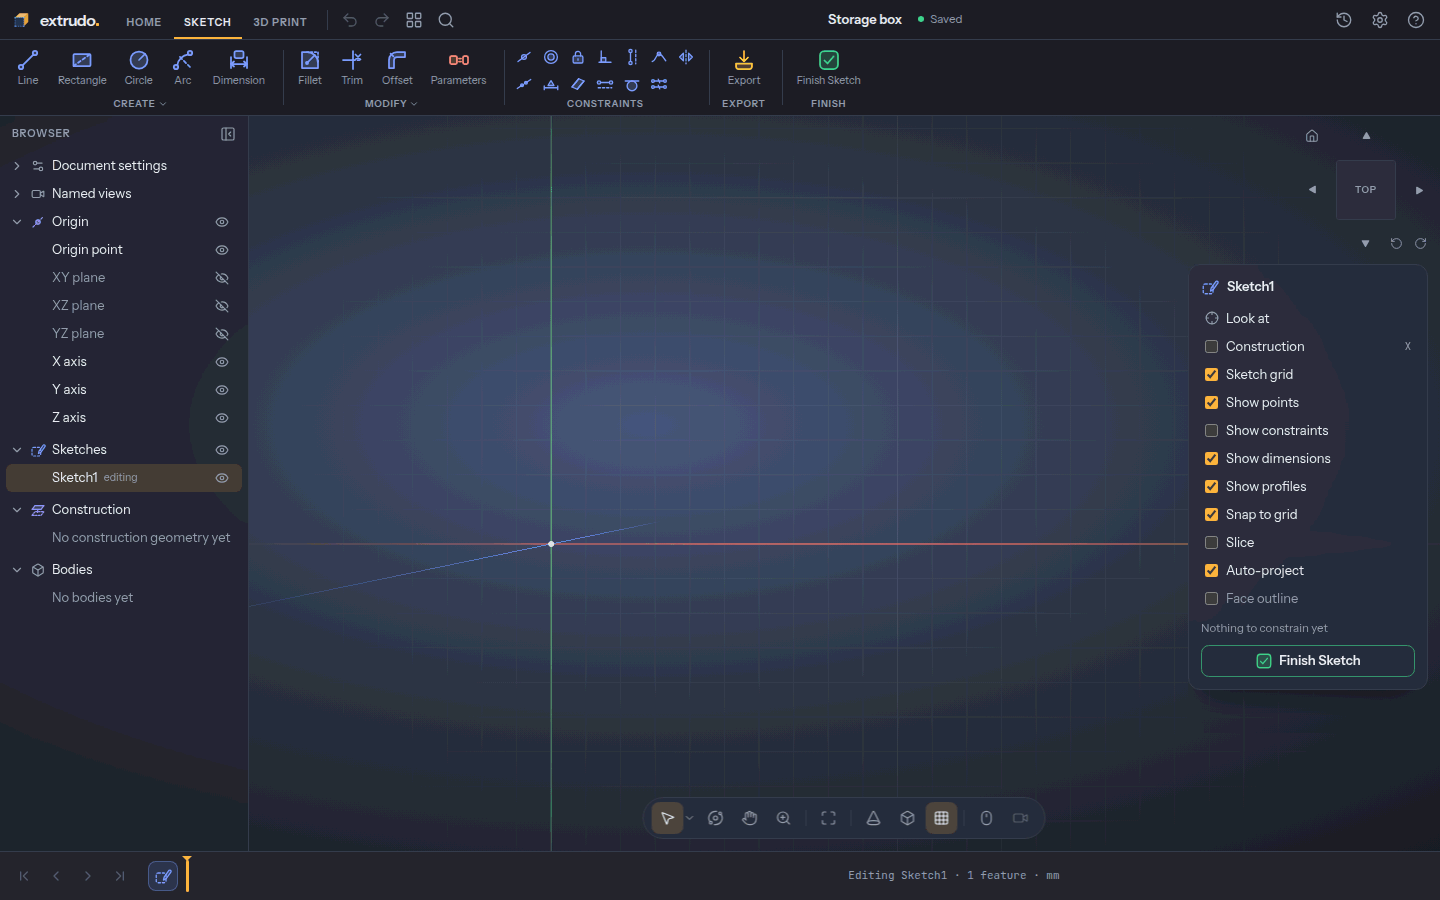The width and height of the screenshot is (1440, 900).
Task: Open the select tool dropdown arrow
Action: [x=689, y=818]
